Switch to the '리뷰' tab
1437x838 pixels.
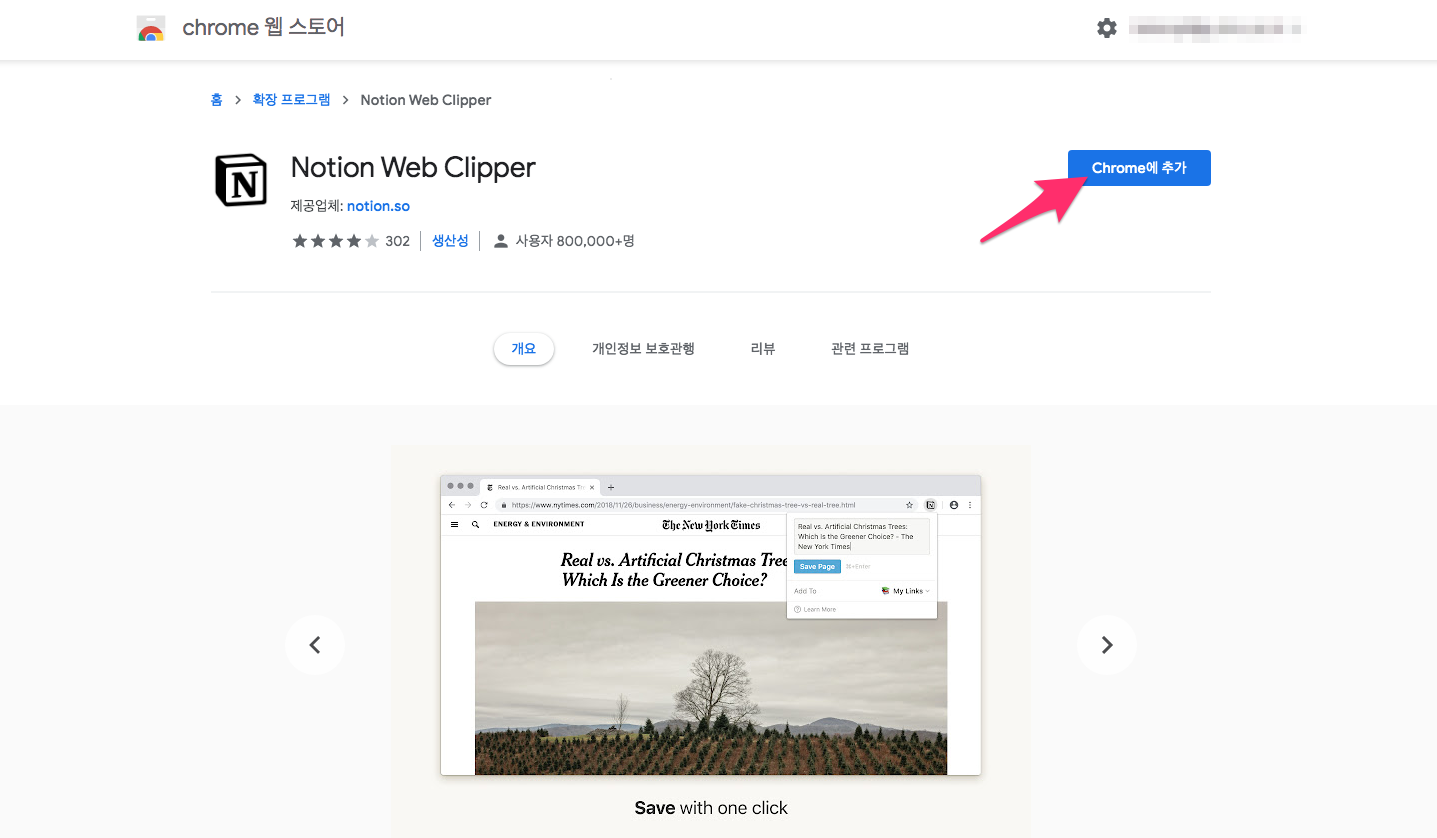(x=763, y=348)
